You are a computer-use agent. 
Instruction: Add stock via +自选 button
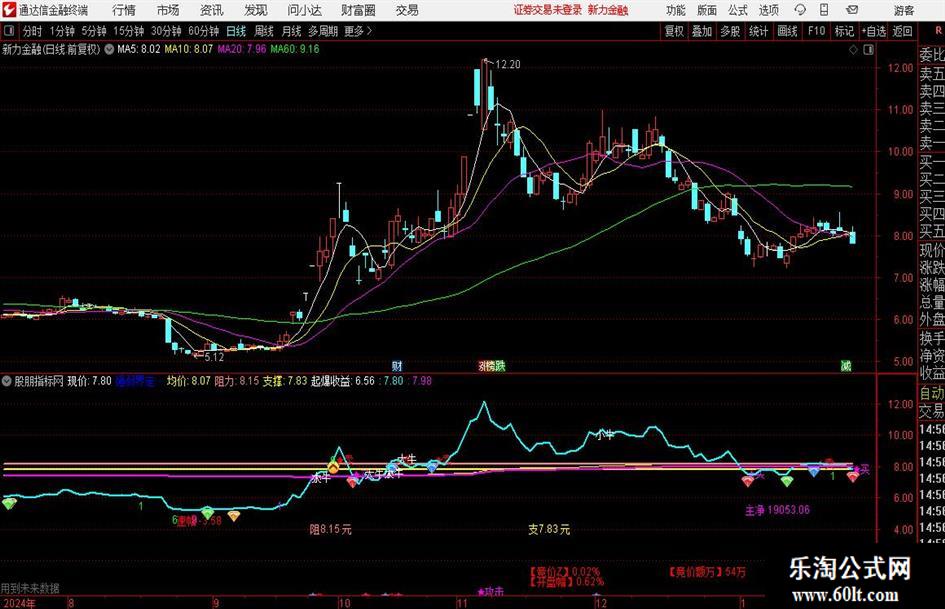(874, 31)
